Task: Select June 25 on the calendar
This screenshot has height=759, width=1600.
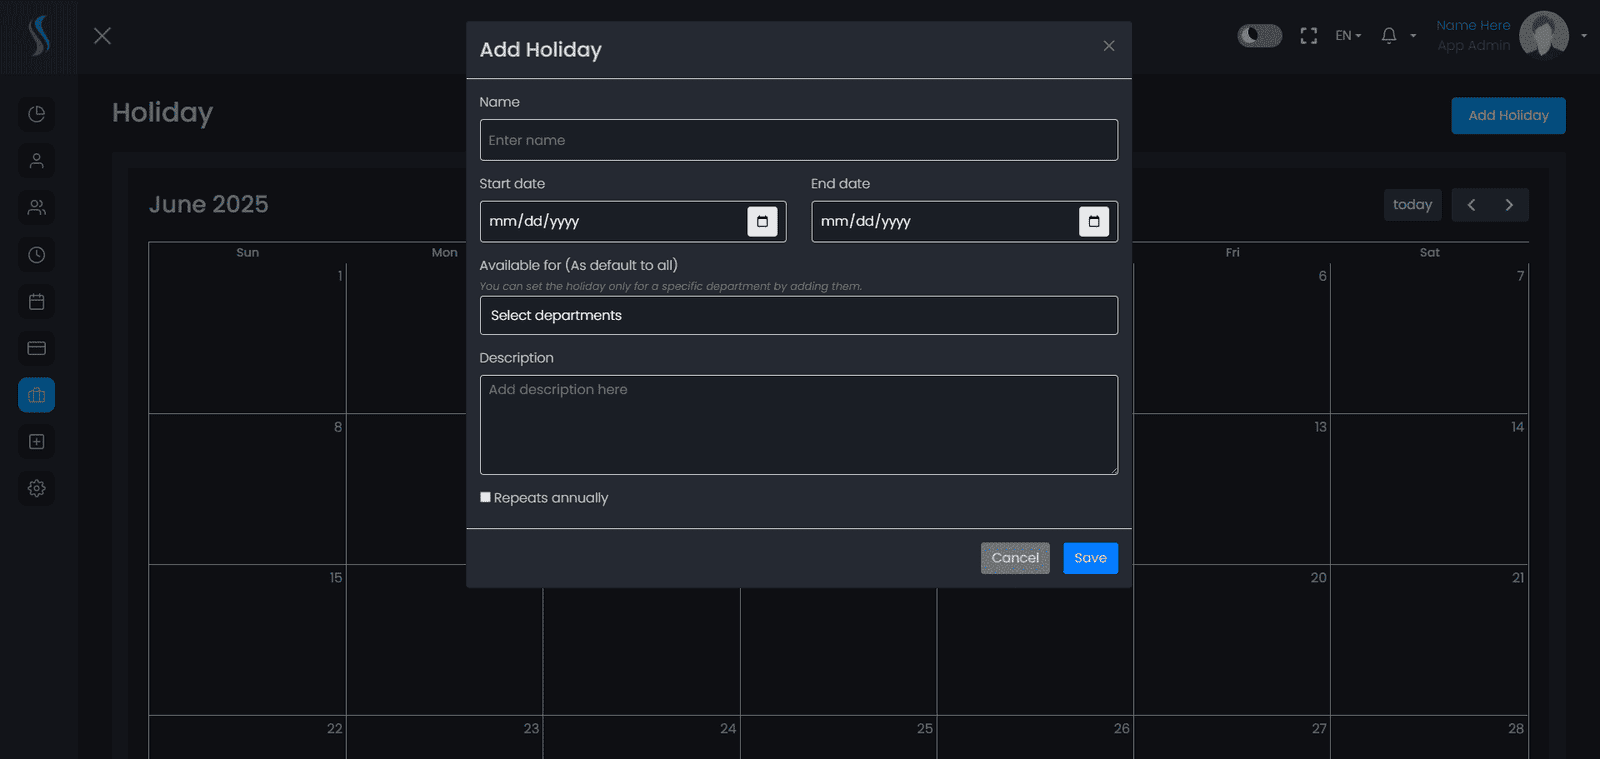Action: click(x=839, y=738)
